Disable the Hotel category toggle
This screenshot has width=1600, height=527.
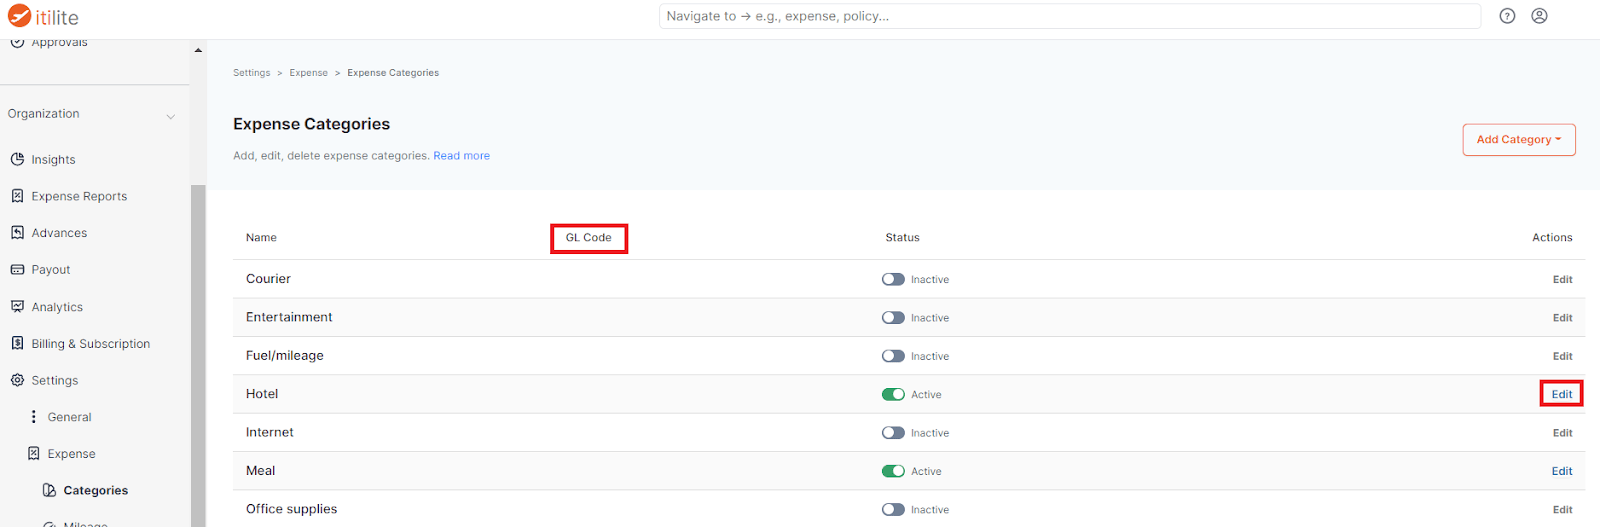[x=893, y=394]
